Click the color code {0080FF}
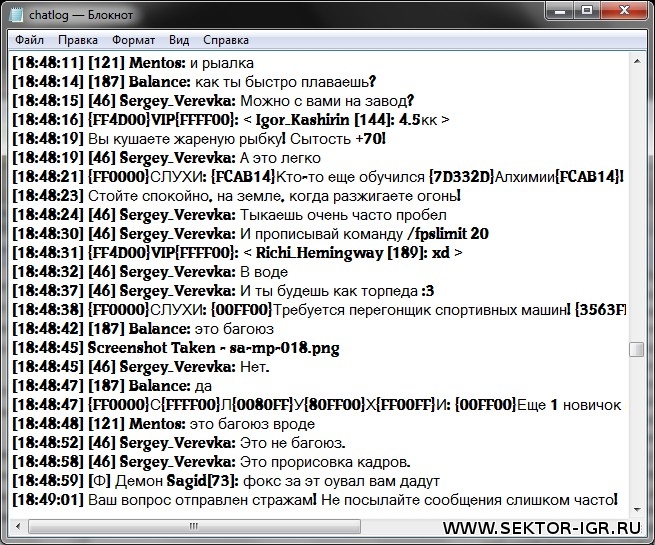Screen dimensions: 655x545 [263, 405]
